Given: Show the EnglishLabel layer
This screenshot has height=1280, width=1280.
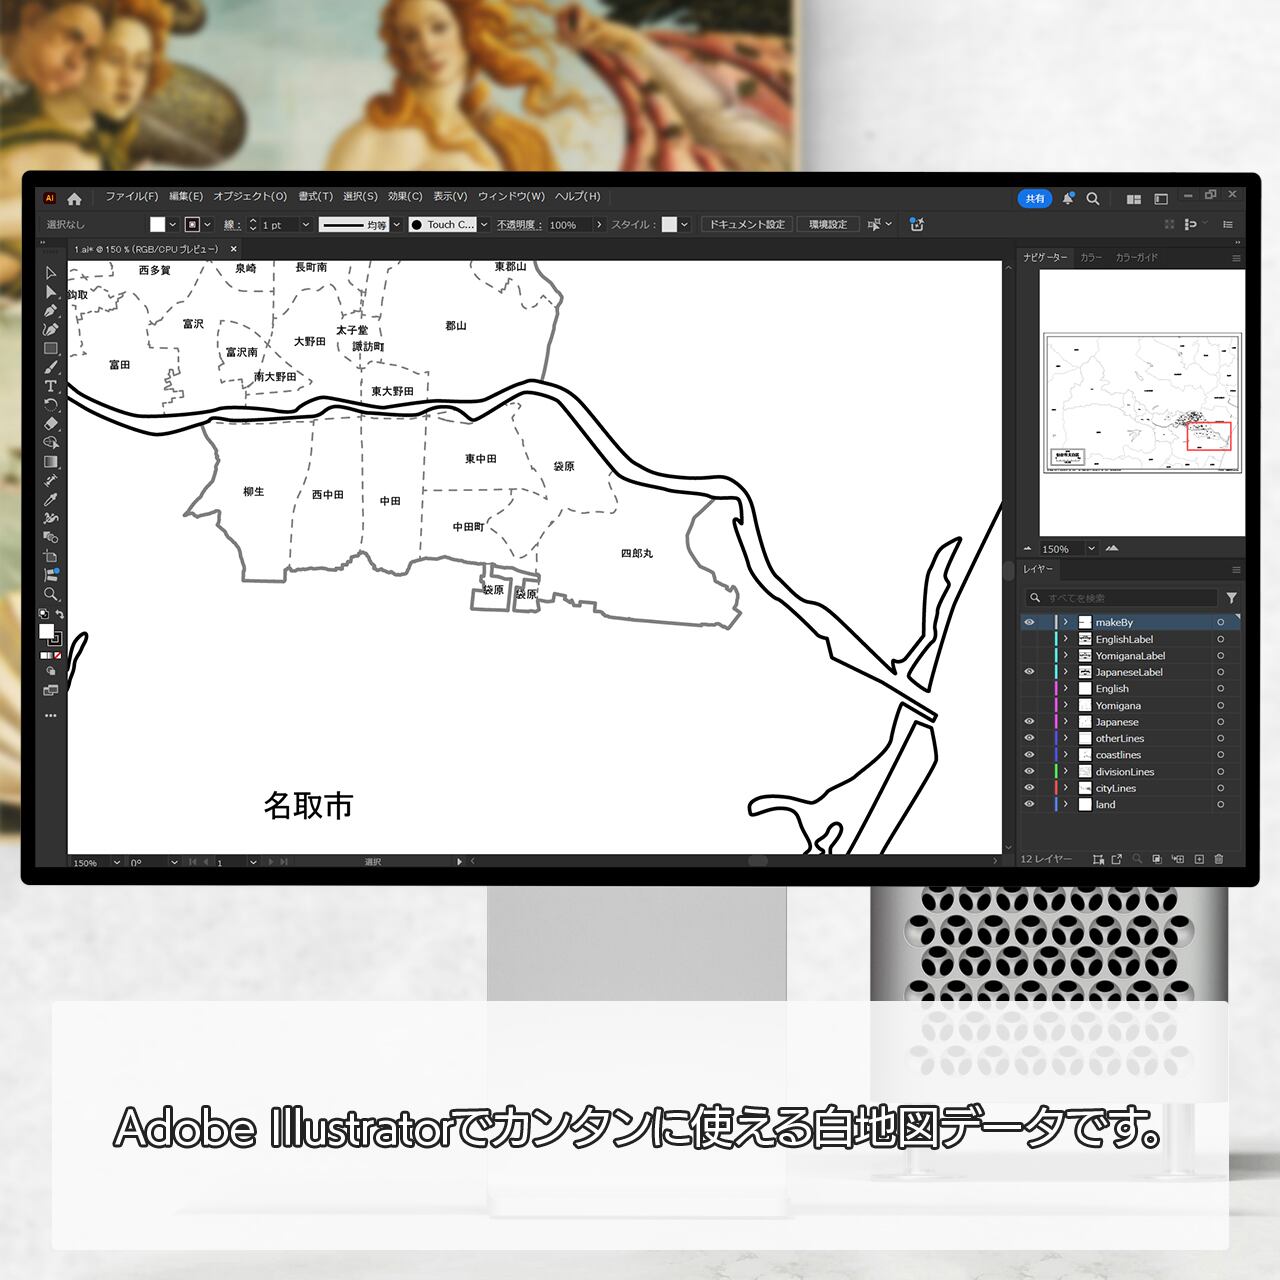Looking at the screenshot, I should click(x=1029, y=639).
